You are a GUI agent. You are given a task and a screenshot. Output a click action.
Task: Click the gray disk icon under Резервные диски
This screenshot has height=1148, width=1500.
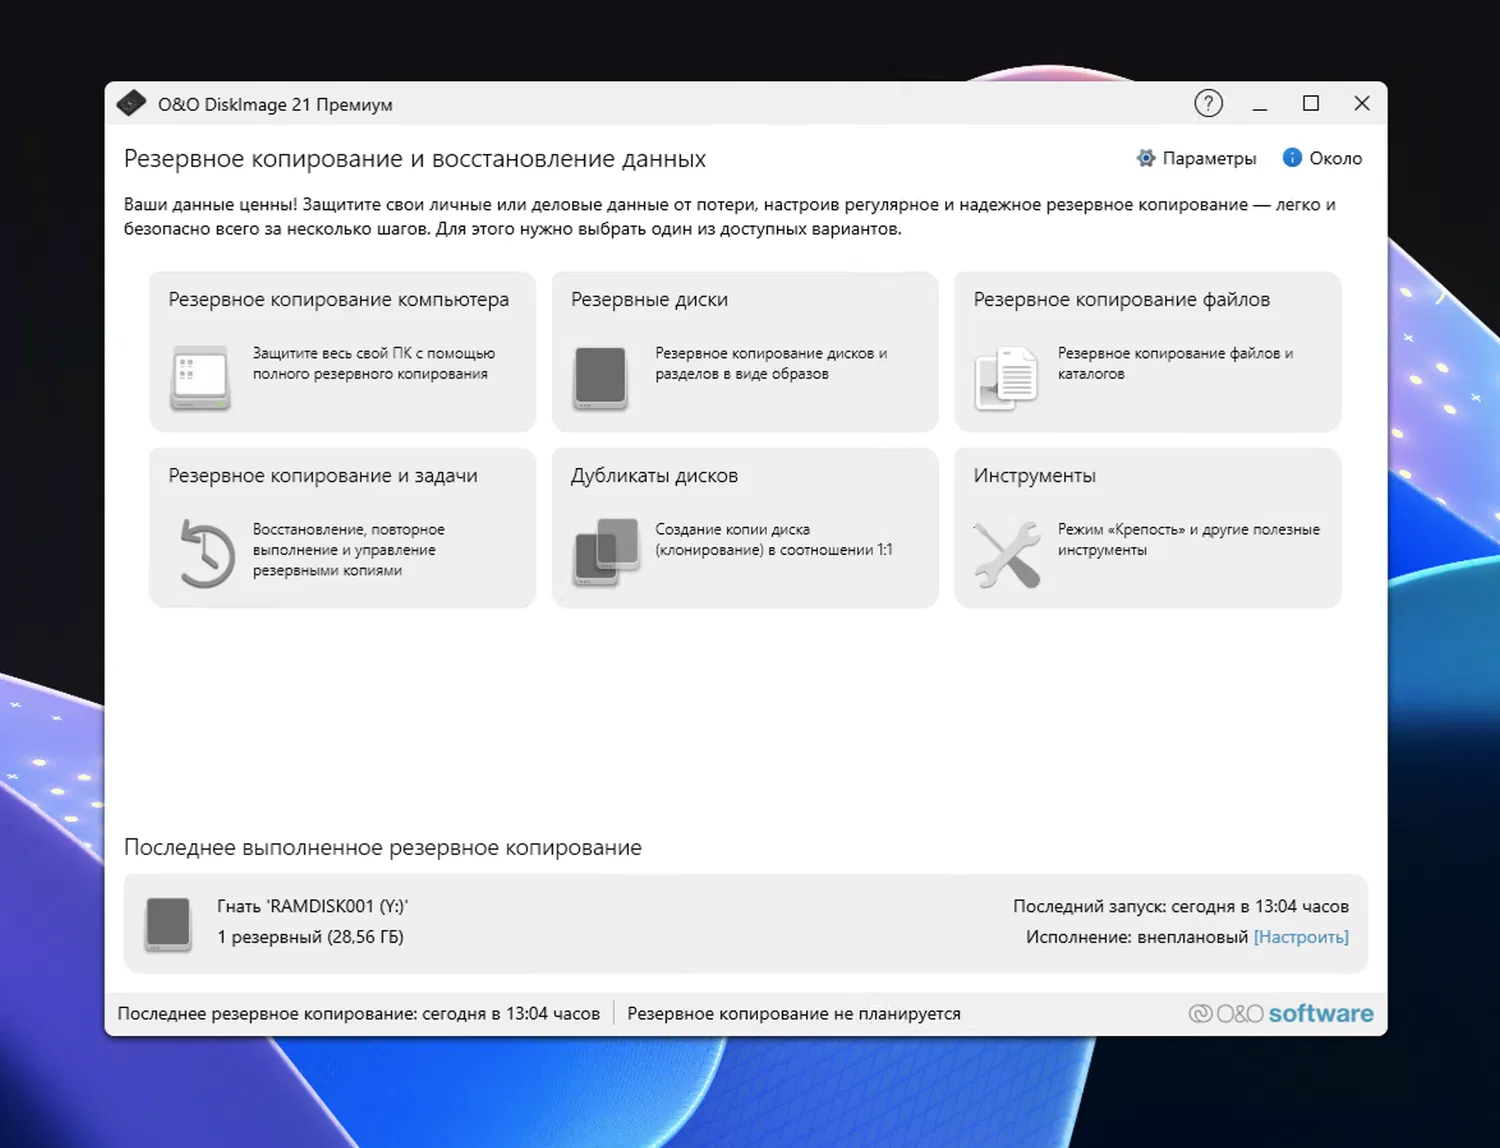600,378
